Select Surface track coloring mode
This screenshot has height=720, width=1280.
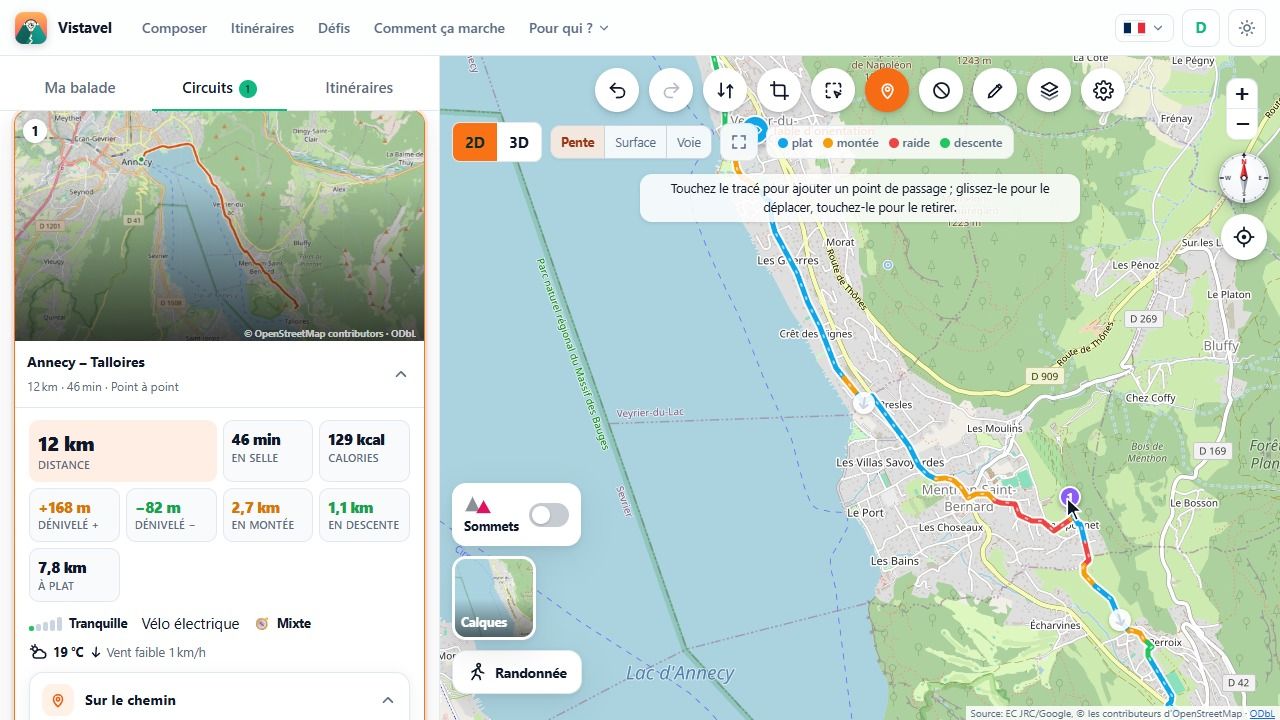pyautogui.click(x=635, y=142)
